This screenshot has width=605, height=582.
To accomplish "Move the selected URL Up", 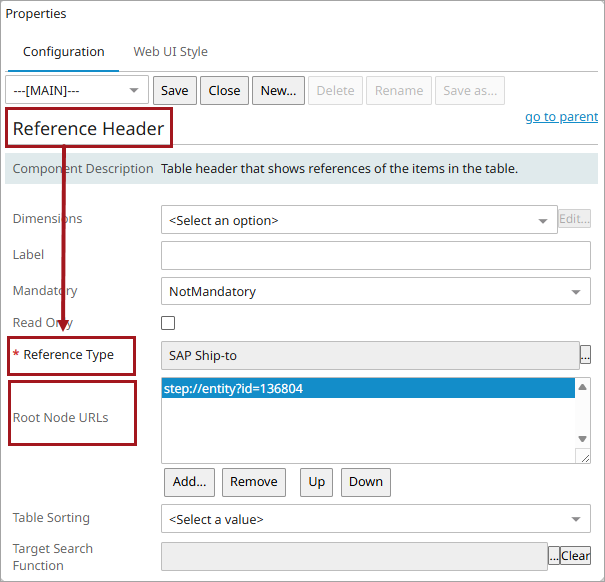I will point(316,482).
